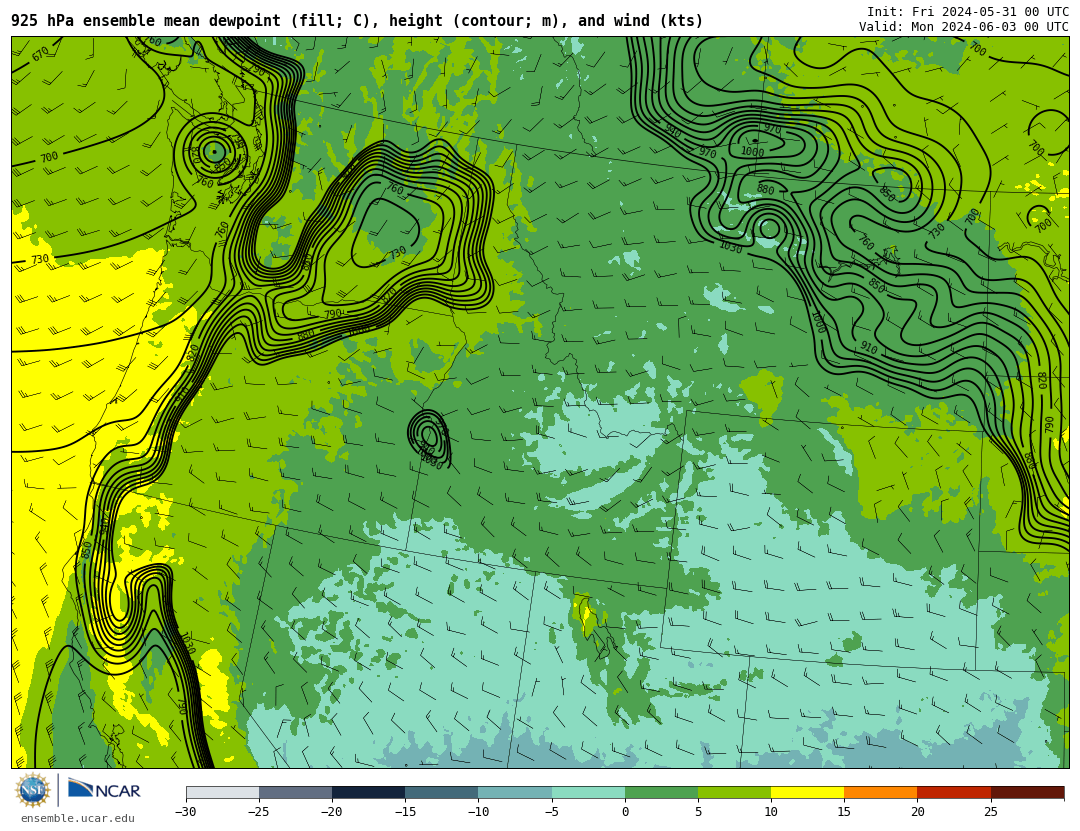1080x831 pixels.
Task: Click the 15 colorbar tick label
Action: tap(844, 812)
